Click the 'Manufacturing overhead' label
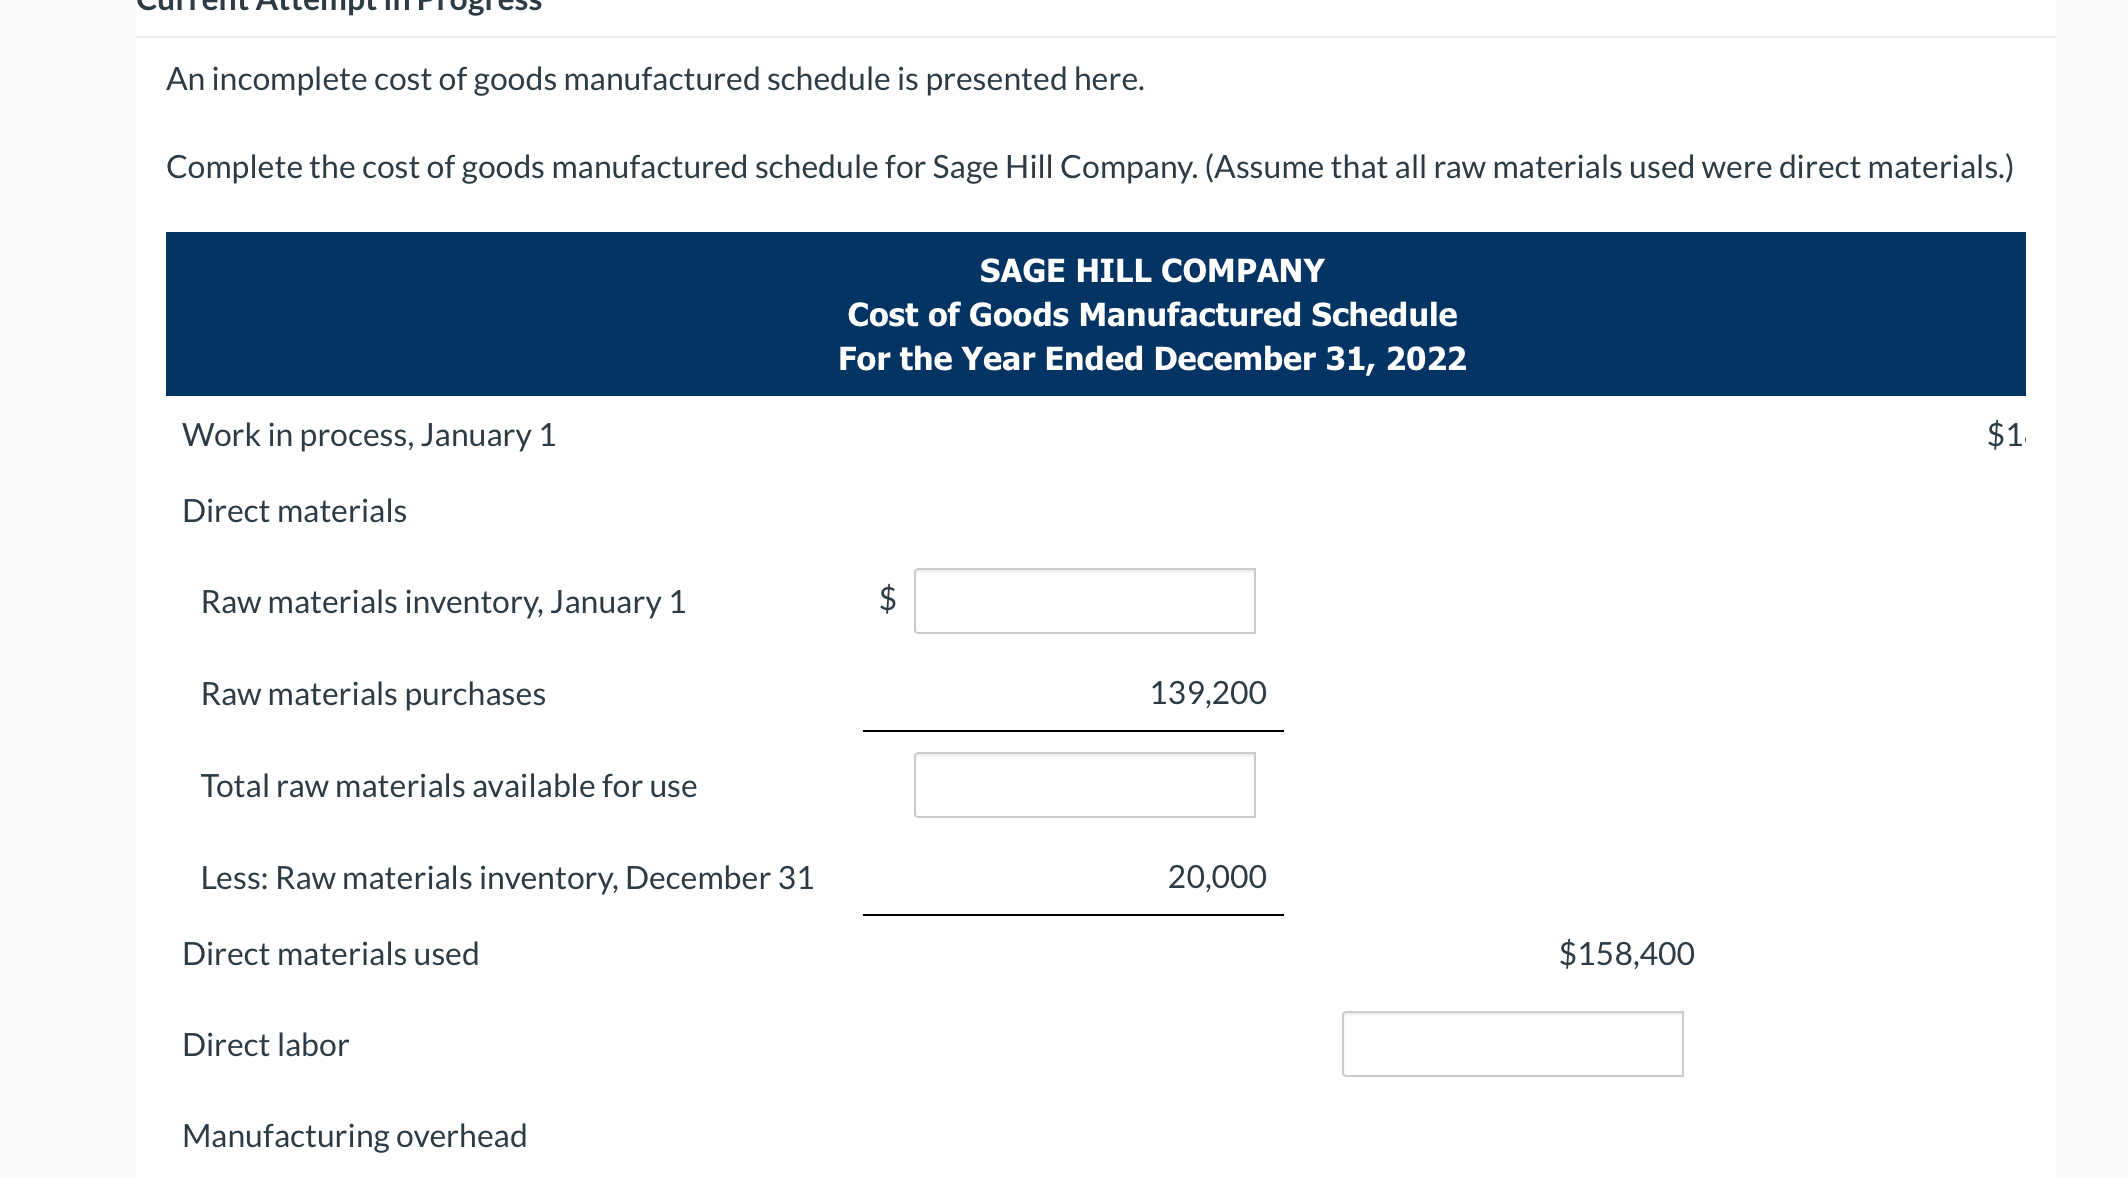 (355, 1136)
